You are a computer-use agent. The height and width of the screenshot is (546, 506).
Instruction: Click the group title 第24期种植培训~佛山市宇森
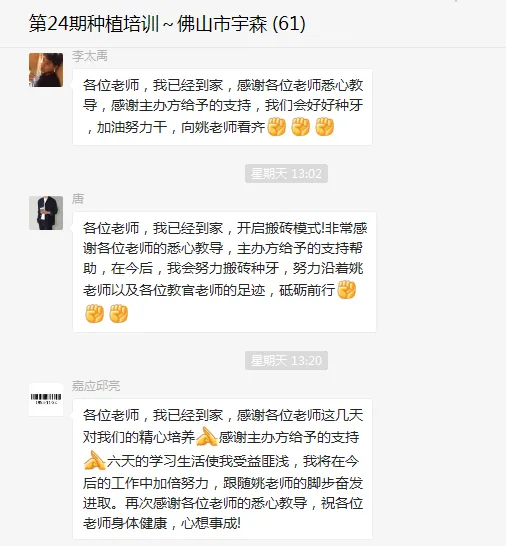pos(148,24)
